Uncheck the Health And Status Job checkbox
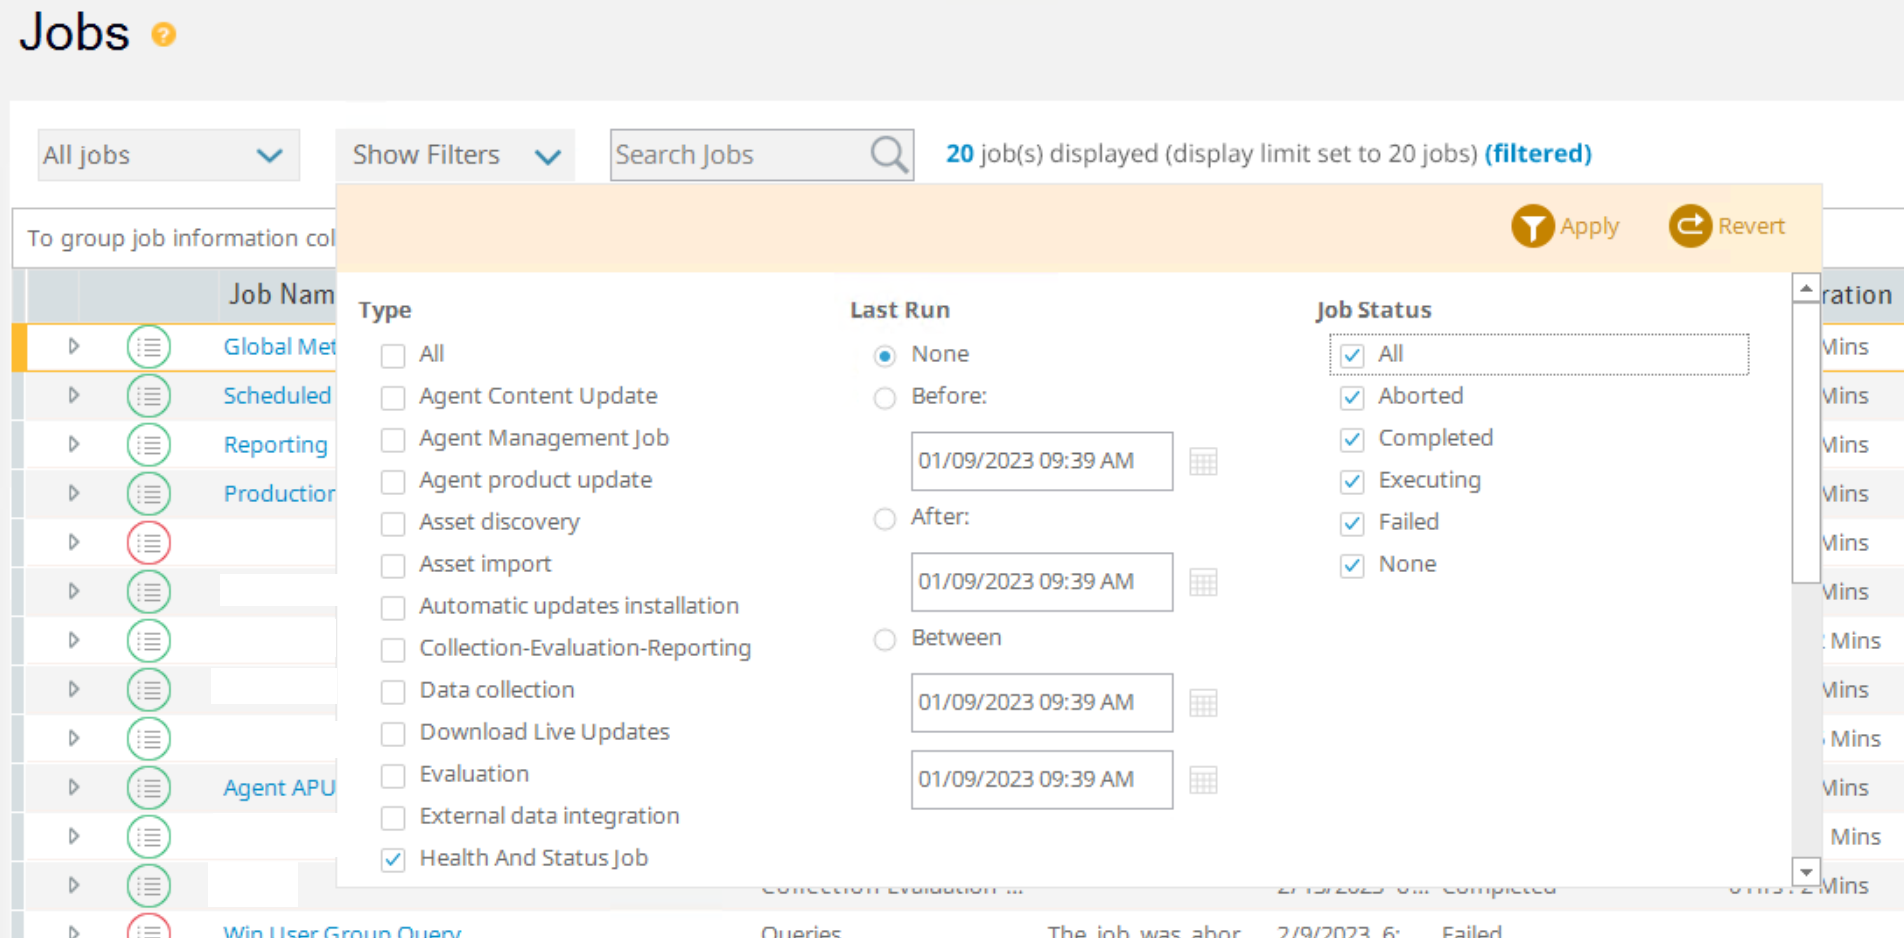The height and width of the screenshot is (938, 1904). (x=393, y=860)
